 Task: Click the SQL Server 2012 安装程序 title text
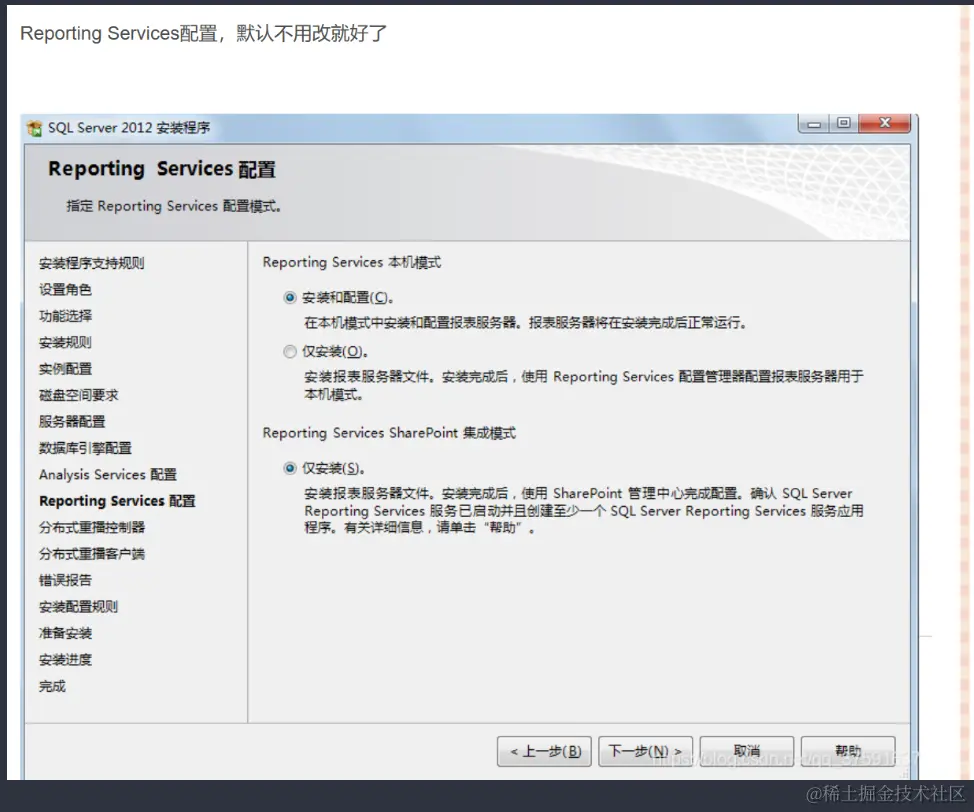129,128
